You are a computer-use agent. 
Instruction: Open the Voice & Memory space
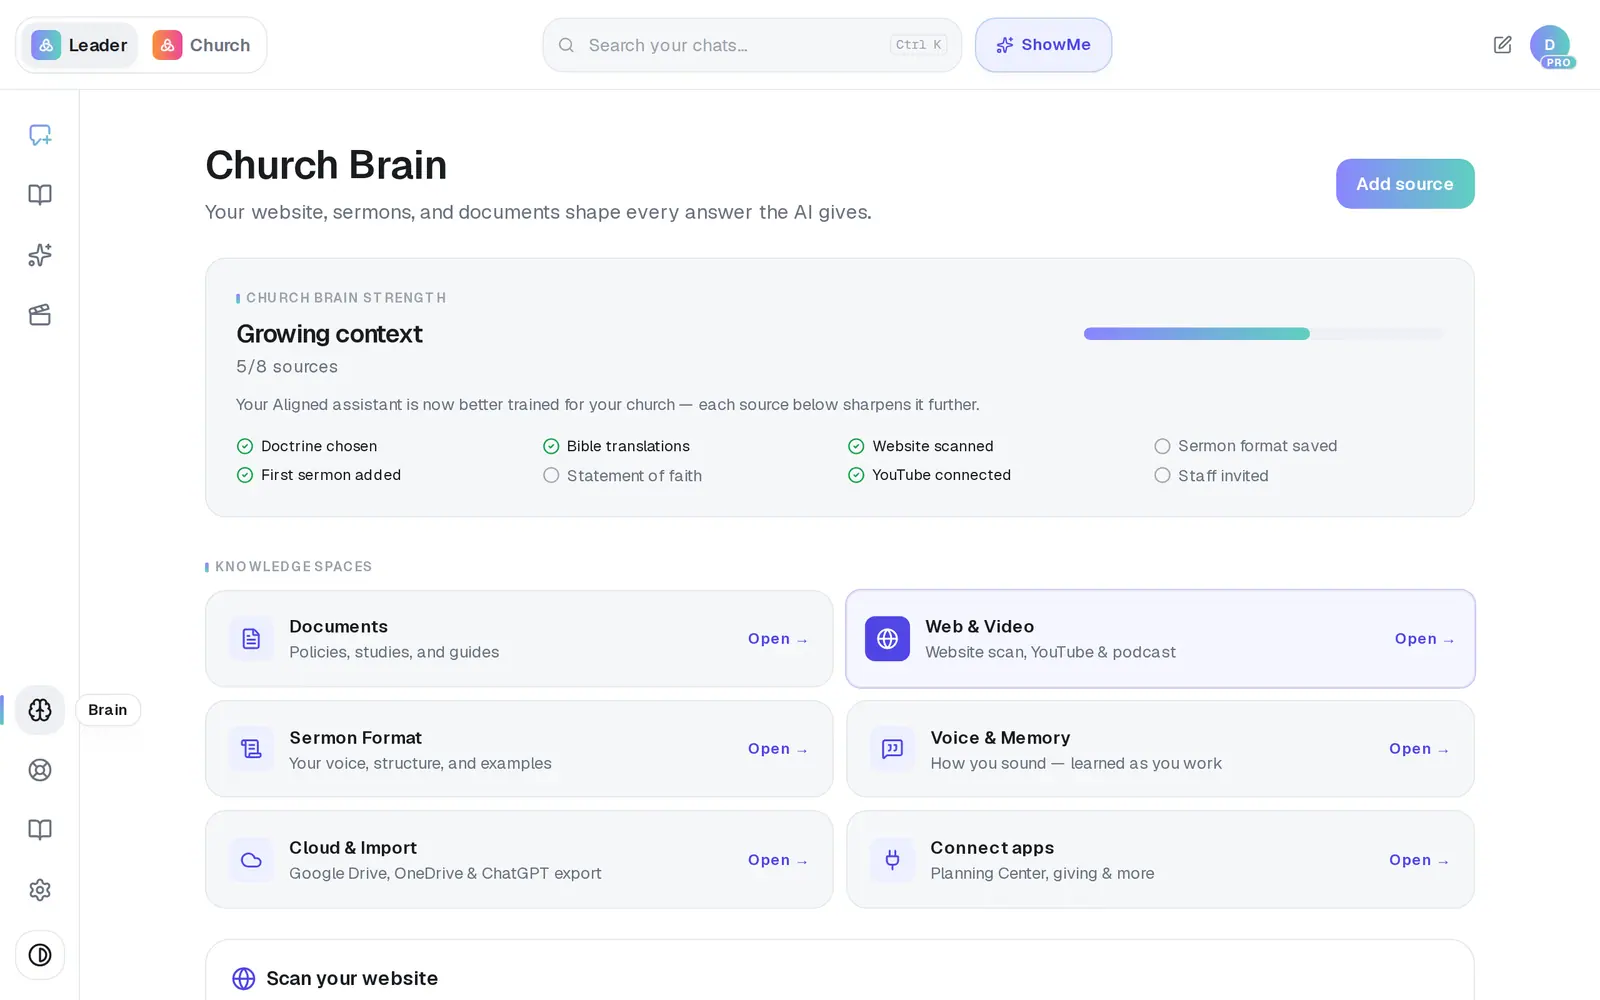pyautogui.click(x=1160, y=749)
